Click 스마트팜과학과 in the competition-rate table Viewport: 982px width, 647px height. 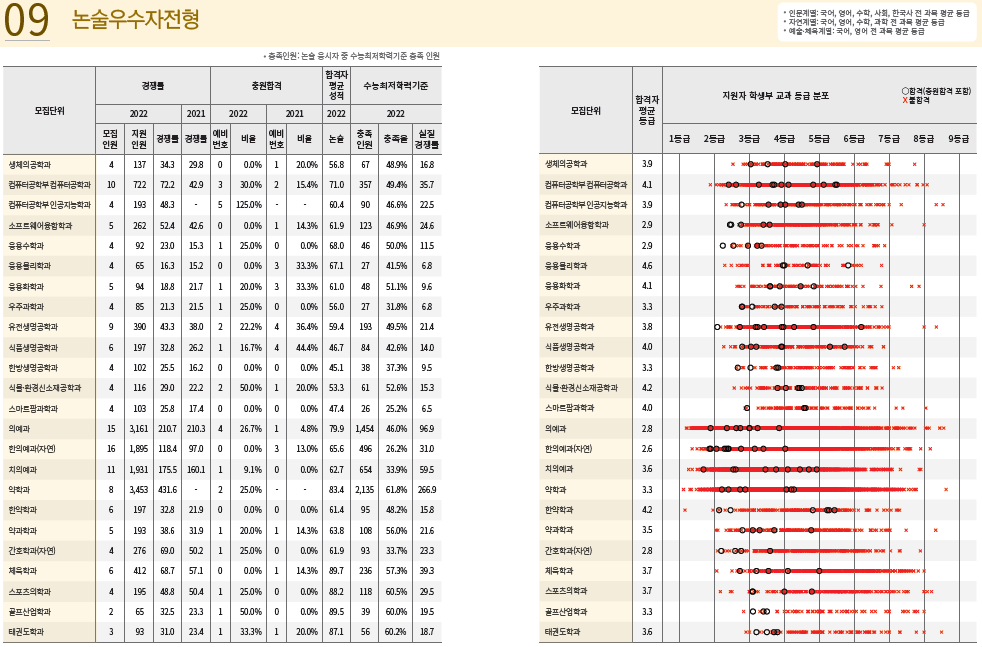click(33, 408)
